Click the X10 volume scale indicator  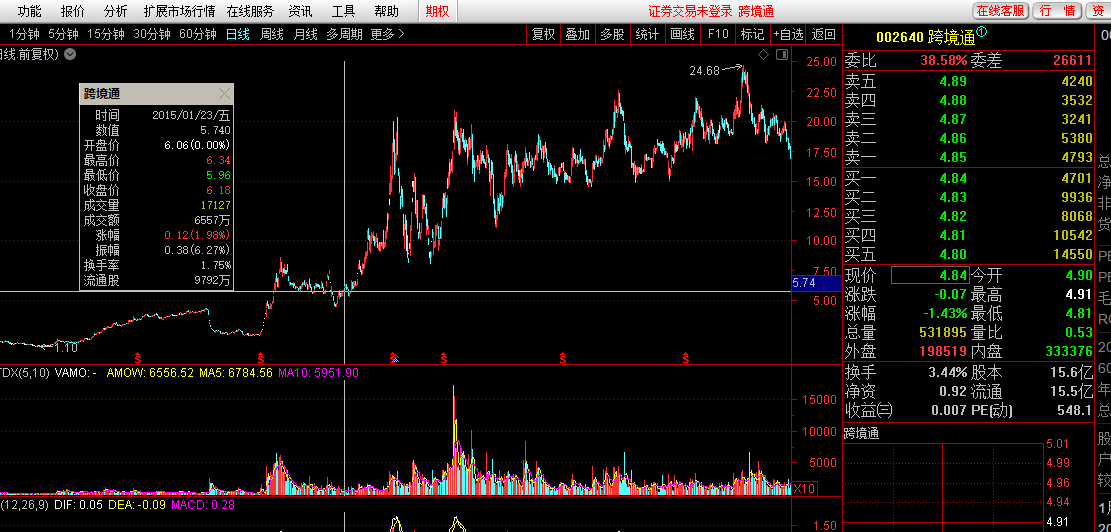804,488
